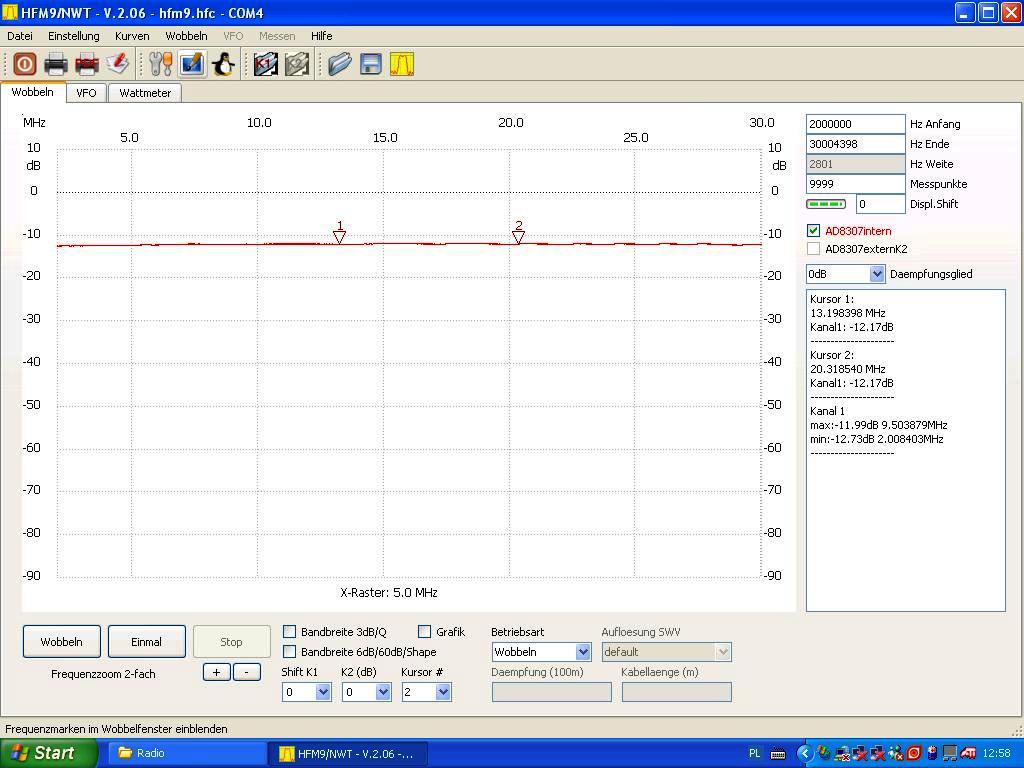Switch to the Wattmeter tab
The width and height of the screenshot is (1024, 768).
(x=145, y=93)
